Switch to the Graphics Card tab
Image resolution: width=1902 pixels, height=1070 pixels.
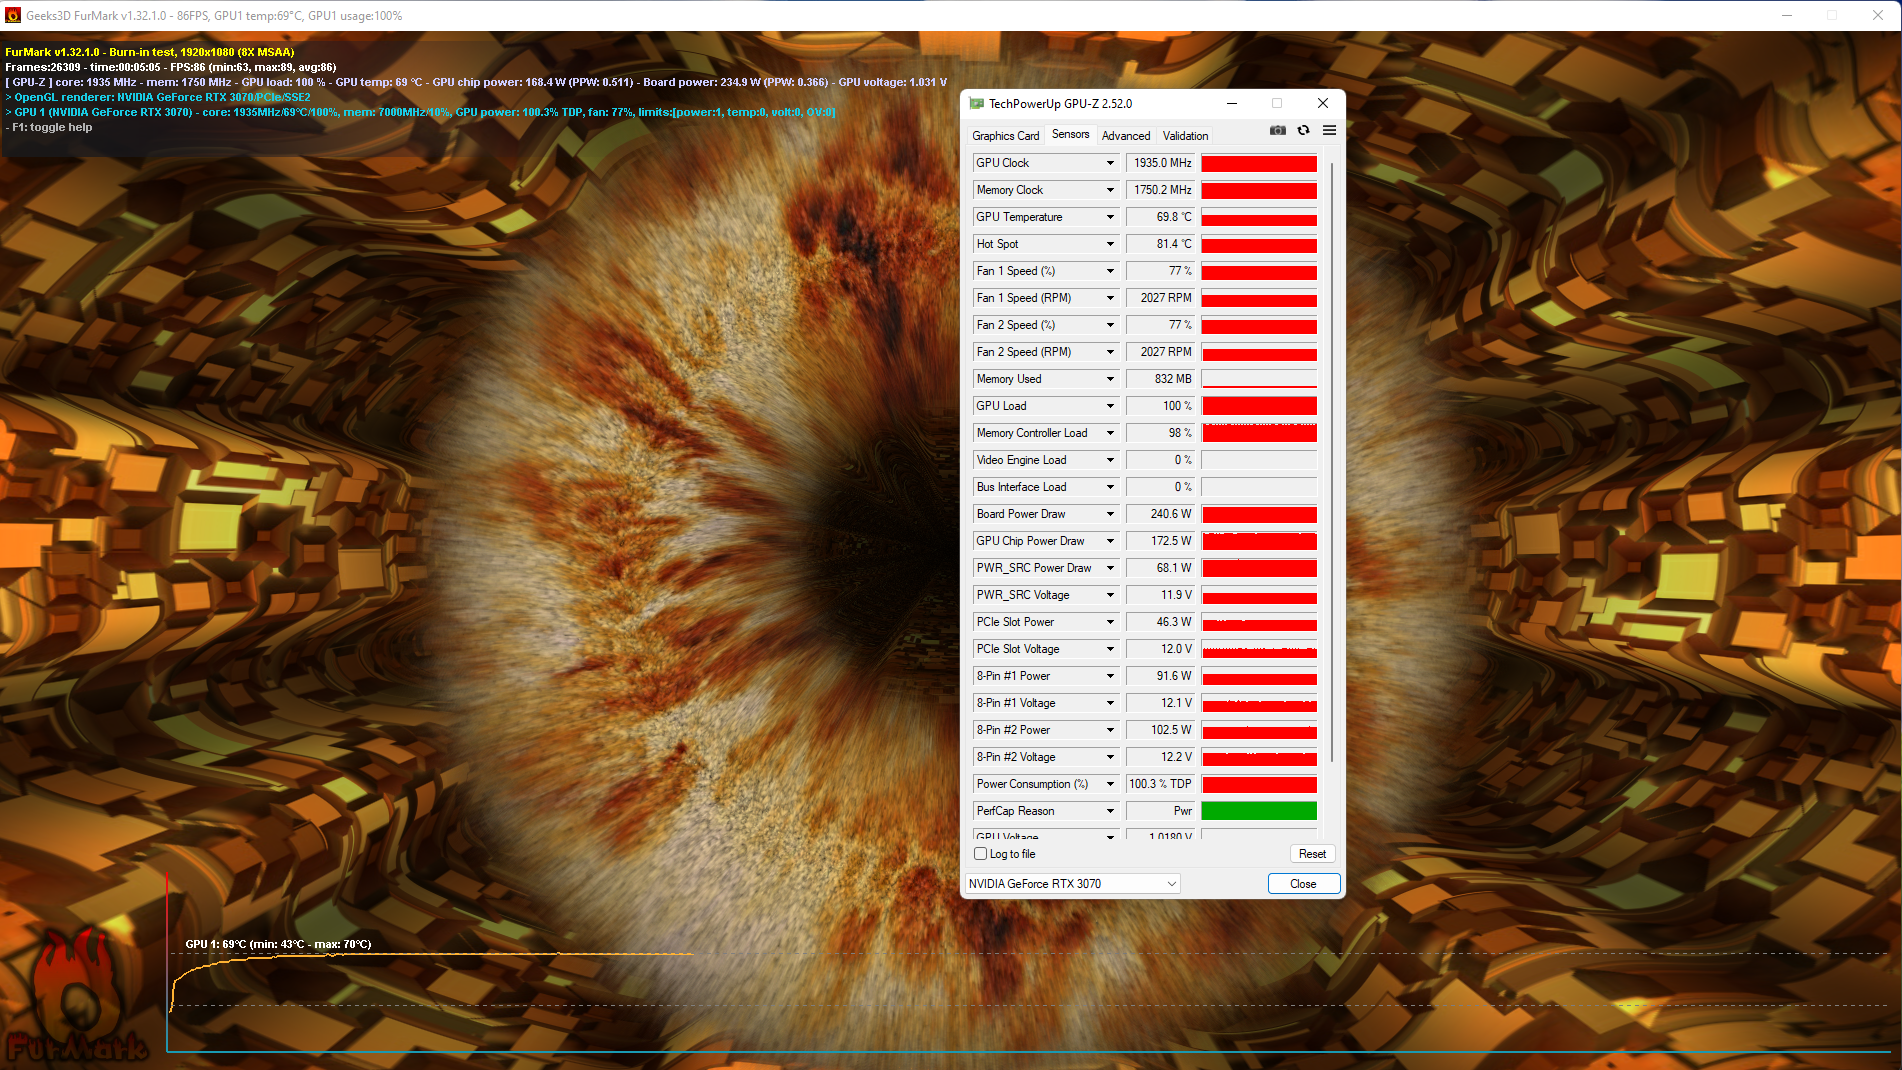1005,135
